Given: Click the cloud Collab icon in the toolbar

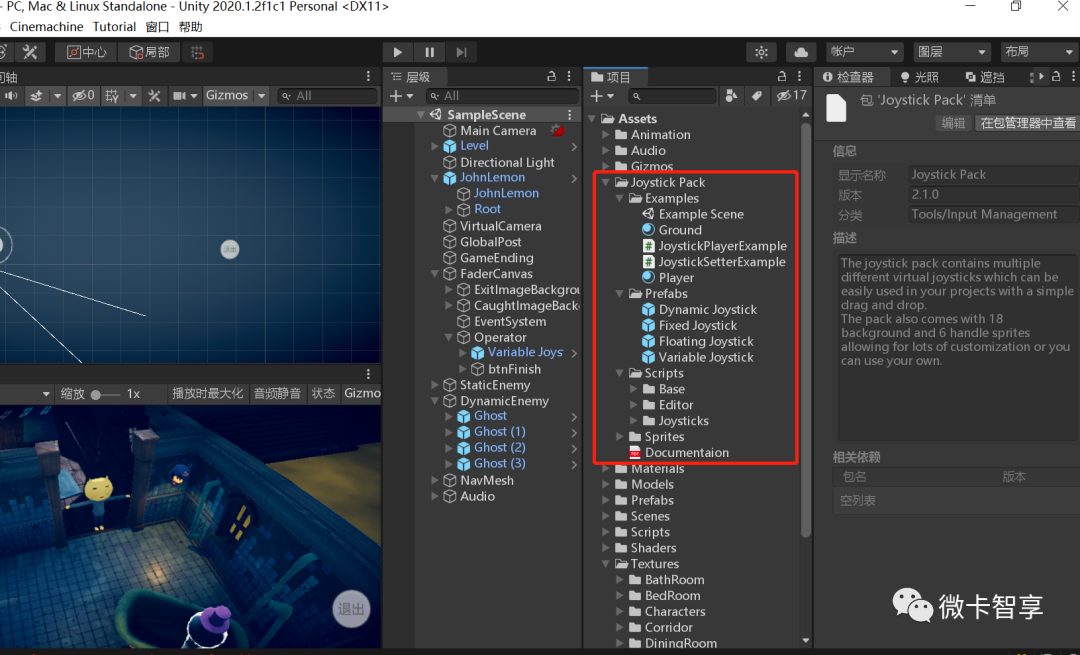Looking at the screenshot, I should 801,53.
